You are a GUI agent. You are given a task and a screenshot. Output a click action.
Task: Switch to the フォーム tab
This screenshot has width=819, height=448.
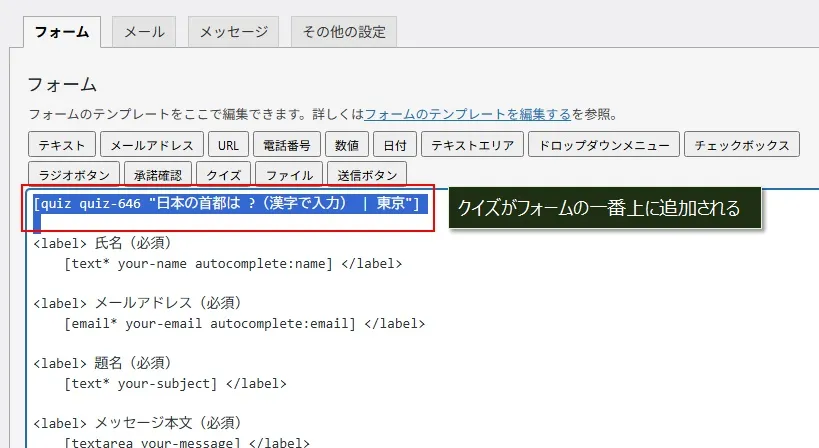click(60, 31)
